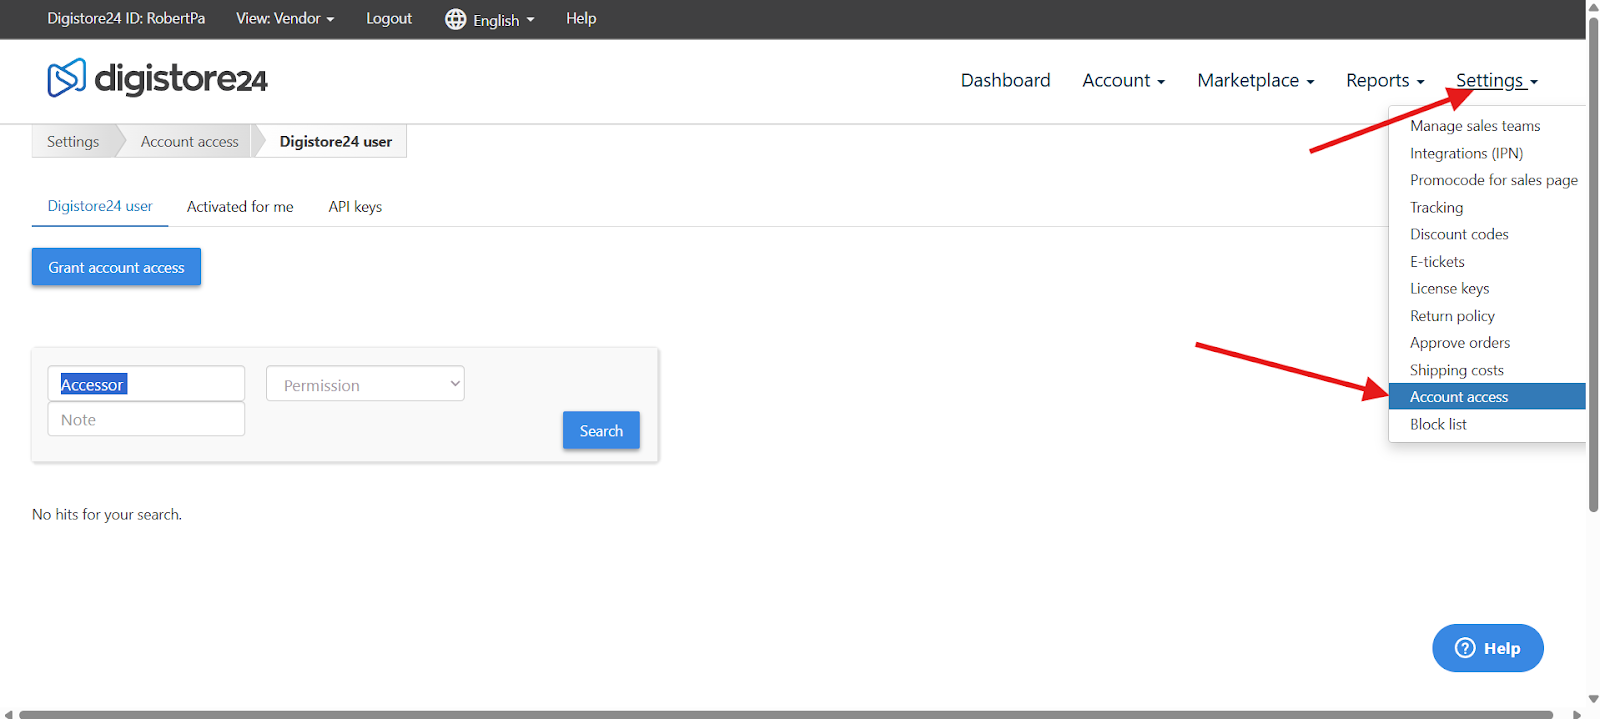Collapse the Settings menu

(x=1496, y=80)
